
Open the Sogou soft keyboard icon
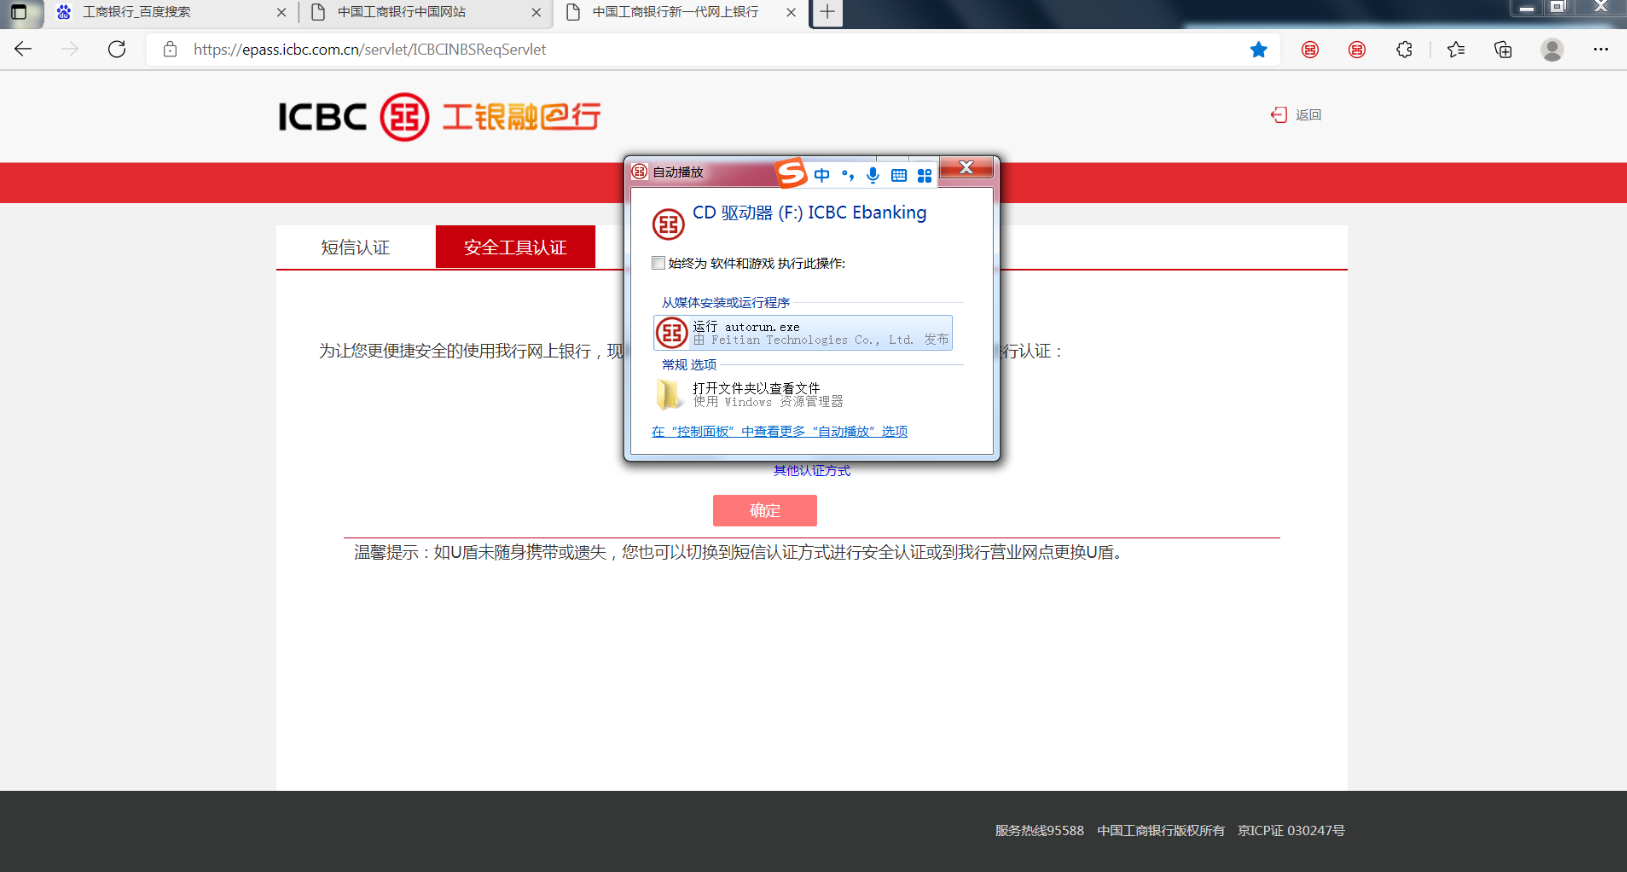(x=899, y=176)
